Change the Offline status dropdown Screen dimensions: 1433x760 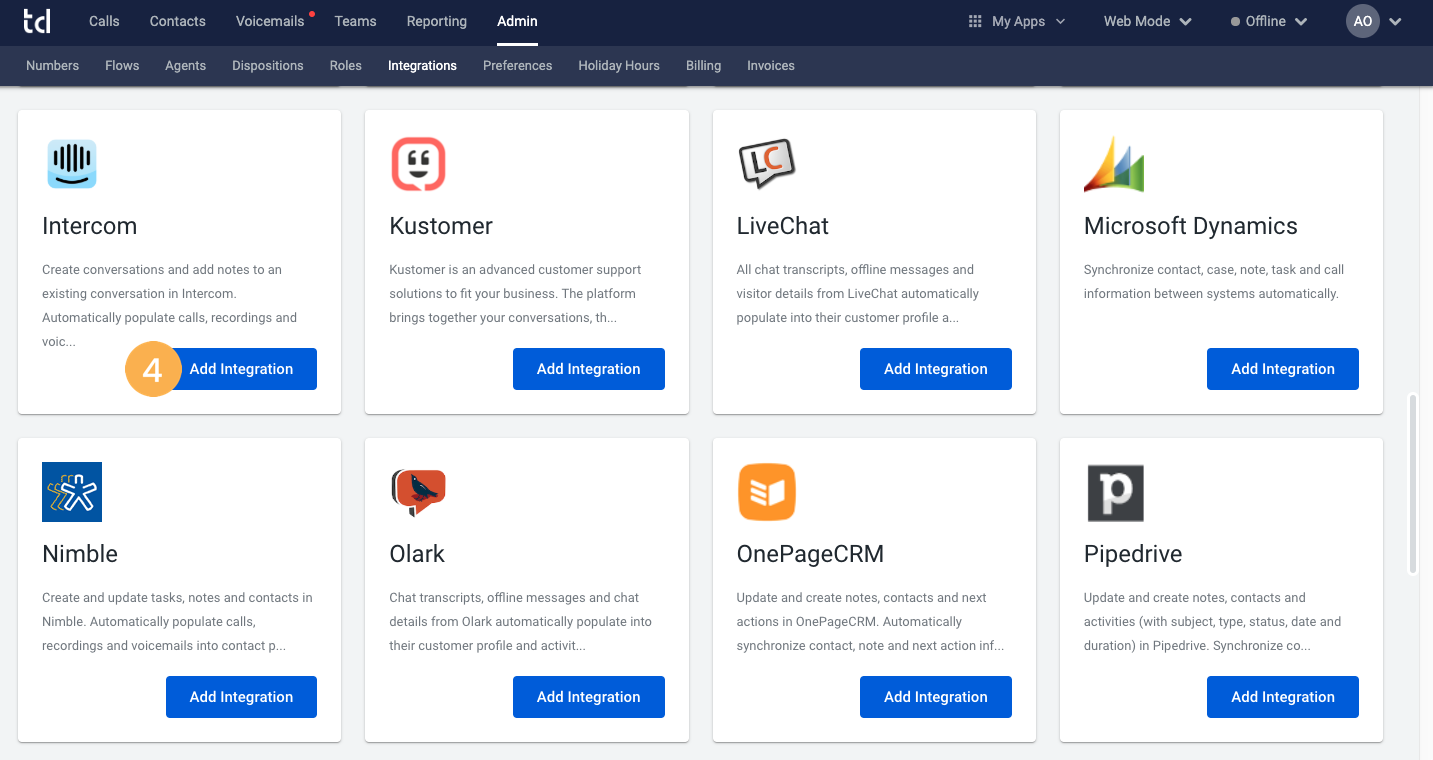pyautogui.click(x=1269, y=21)
